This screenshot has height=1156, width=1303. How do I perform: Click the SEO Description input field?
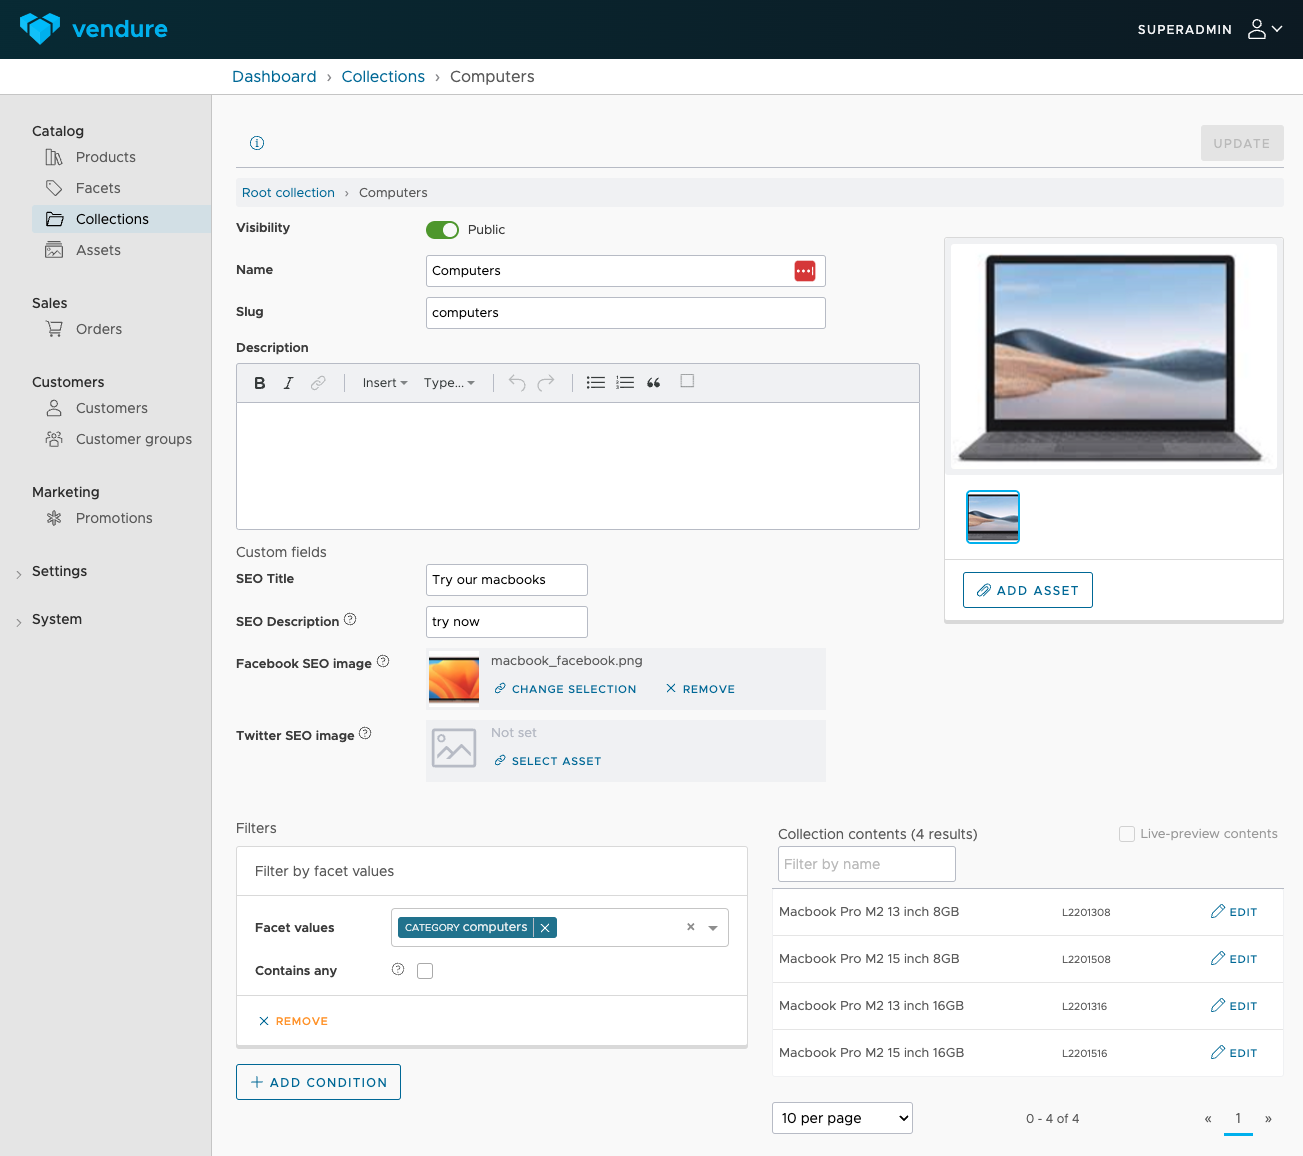click(x=507, y=622)
